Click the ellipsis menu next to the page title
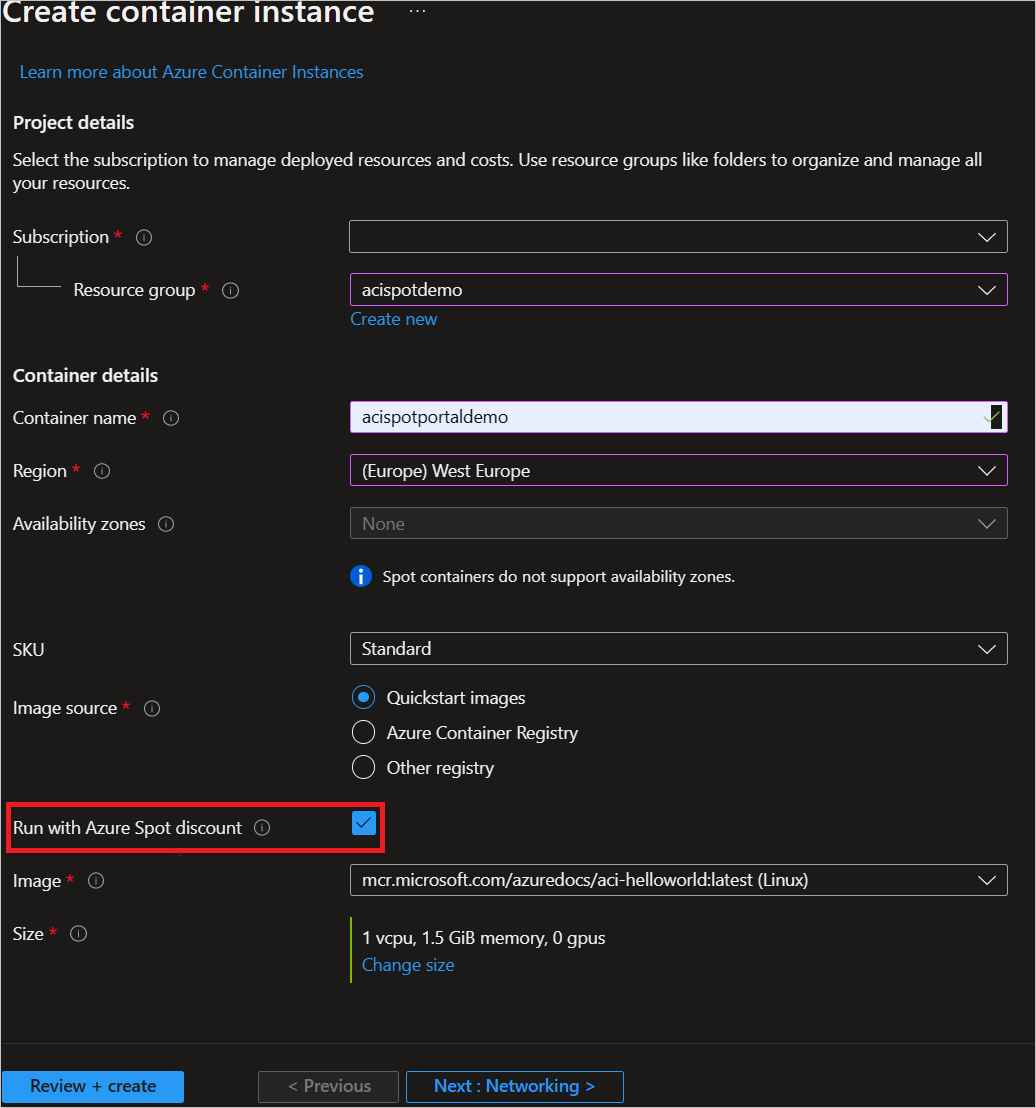 pyautogui.click(x=417, y=10)
